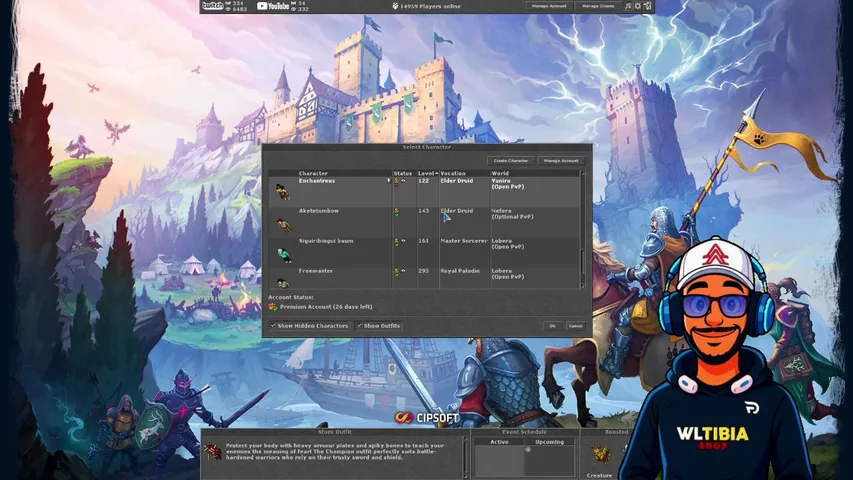Sort character list by Level column

(x=428, y=173)
